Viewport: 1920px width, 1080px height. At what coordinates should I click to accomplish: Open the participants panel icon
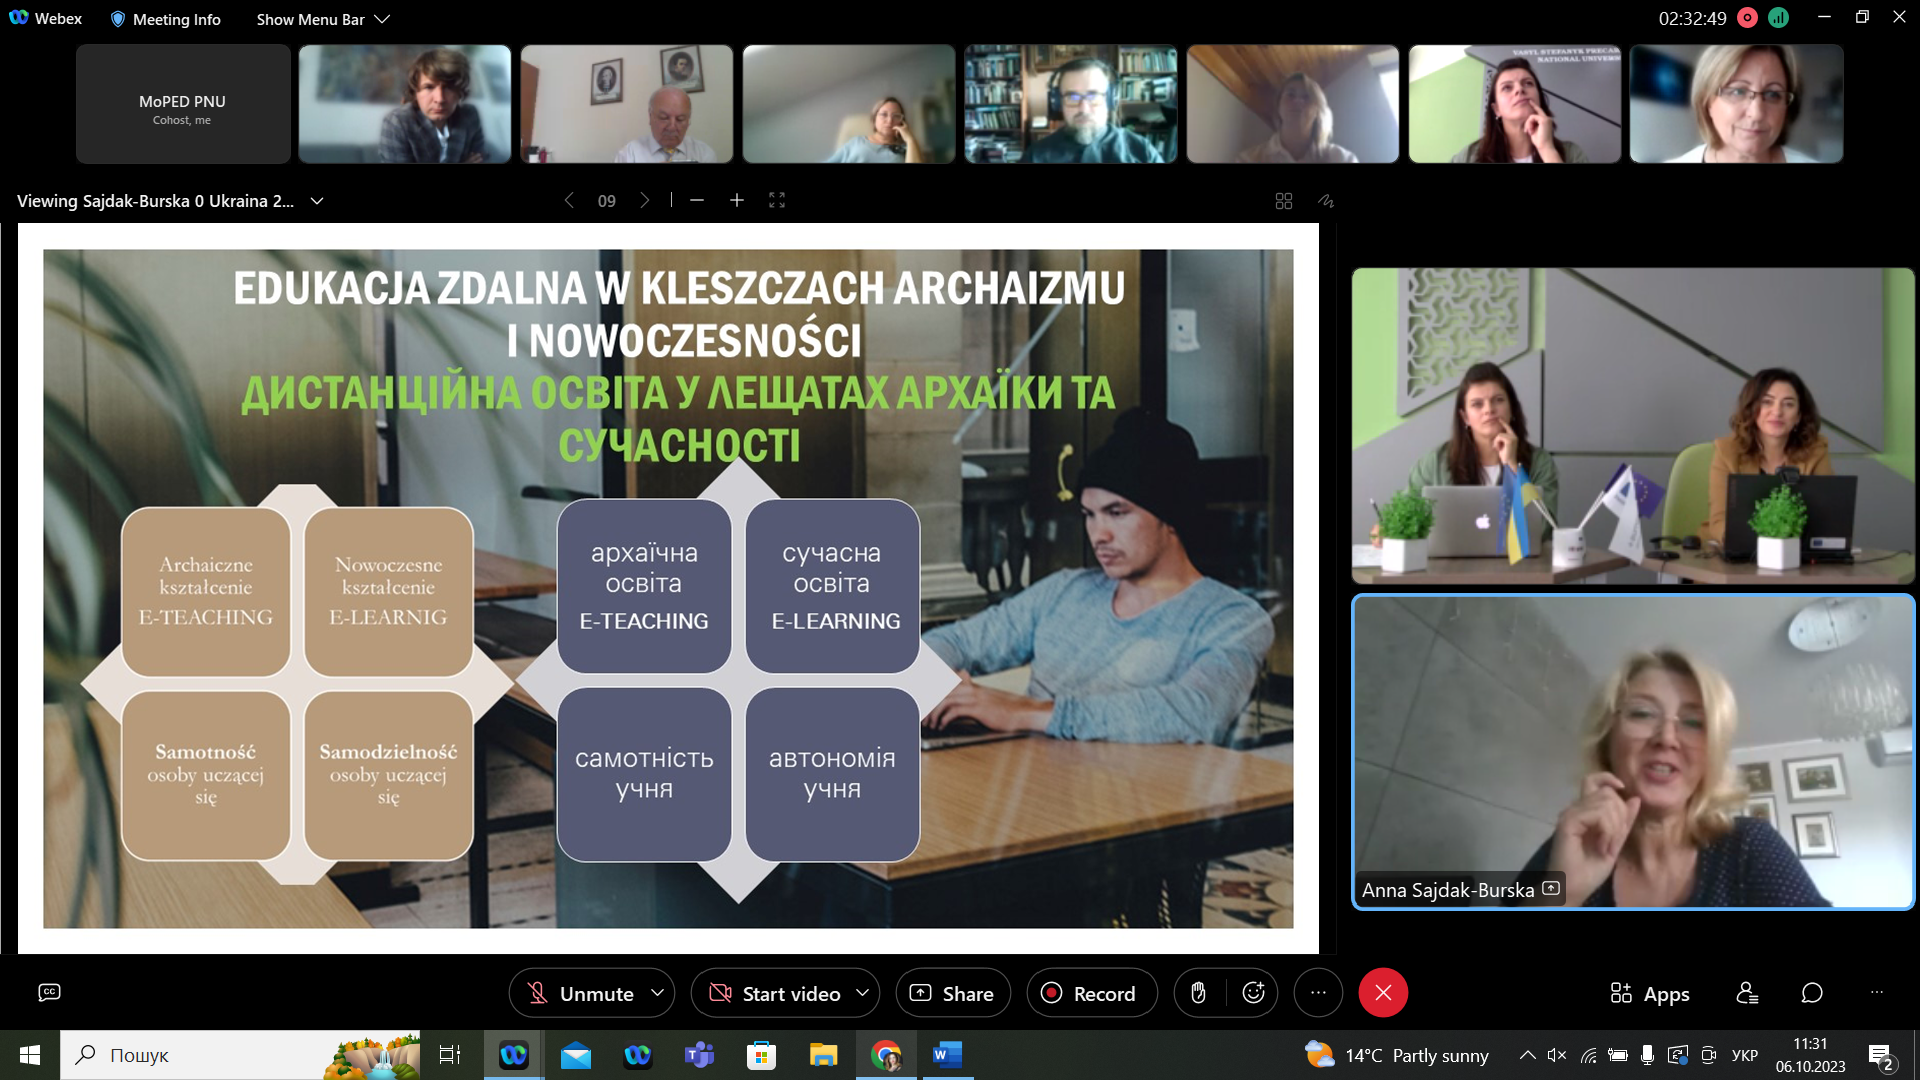[x=1747, y=993]
